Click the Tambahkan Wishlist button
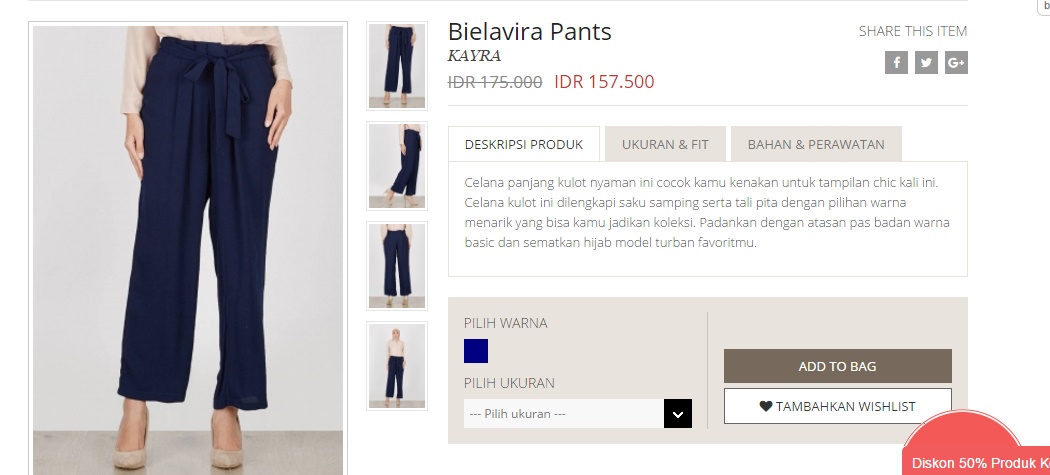 [838, 406]
